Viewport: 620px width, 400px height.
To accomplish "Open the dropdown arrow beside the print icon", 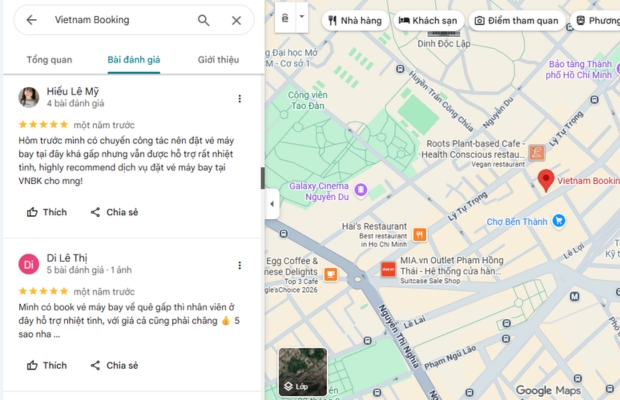I will click(302, 17).
